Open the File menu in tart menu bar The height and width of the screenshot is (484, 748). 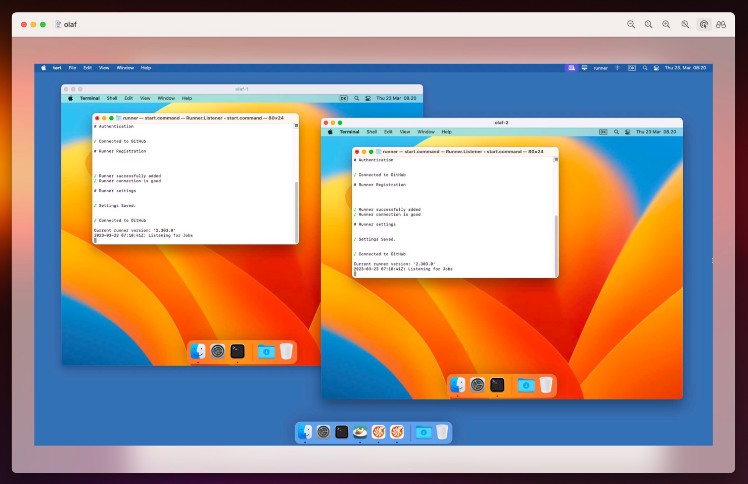point(74,68)
